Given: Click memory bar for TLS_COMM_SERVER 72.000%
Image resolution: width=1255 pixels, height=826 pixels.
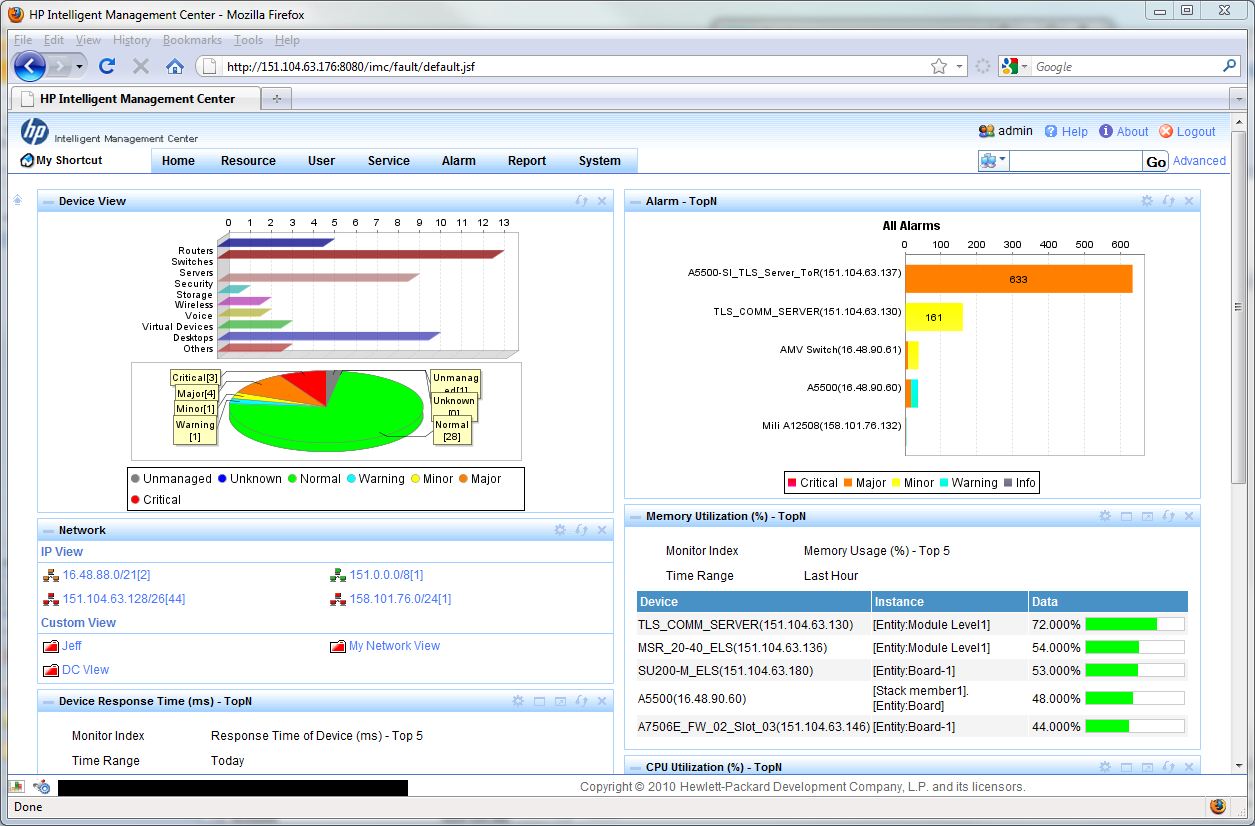Looking at the screenshot, I should pyautogui.click(x=1134, y=624).
